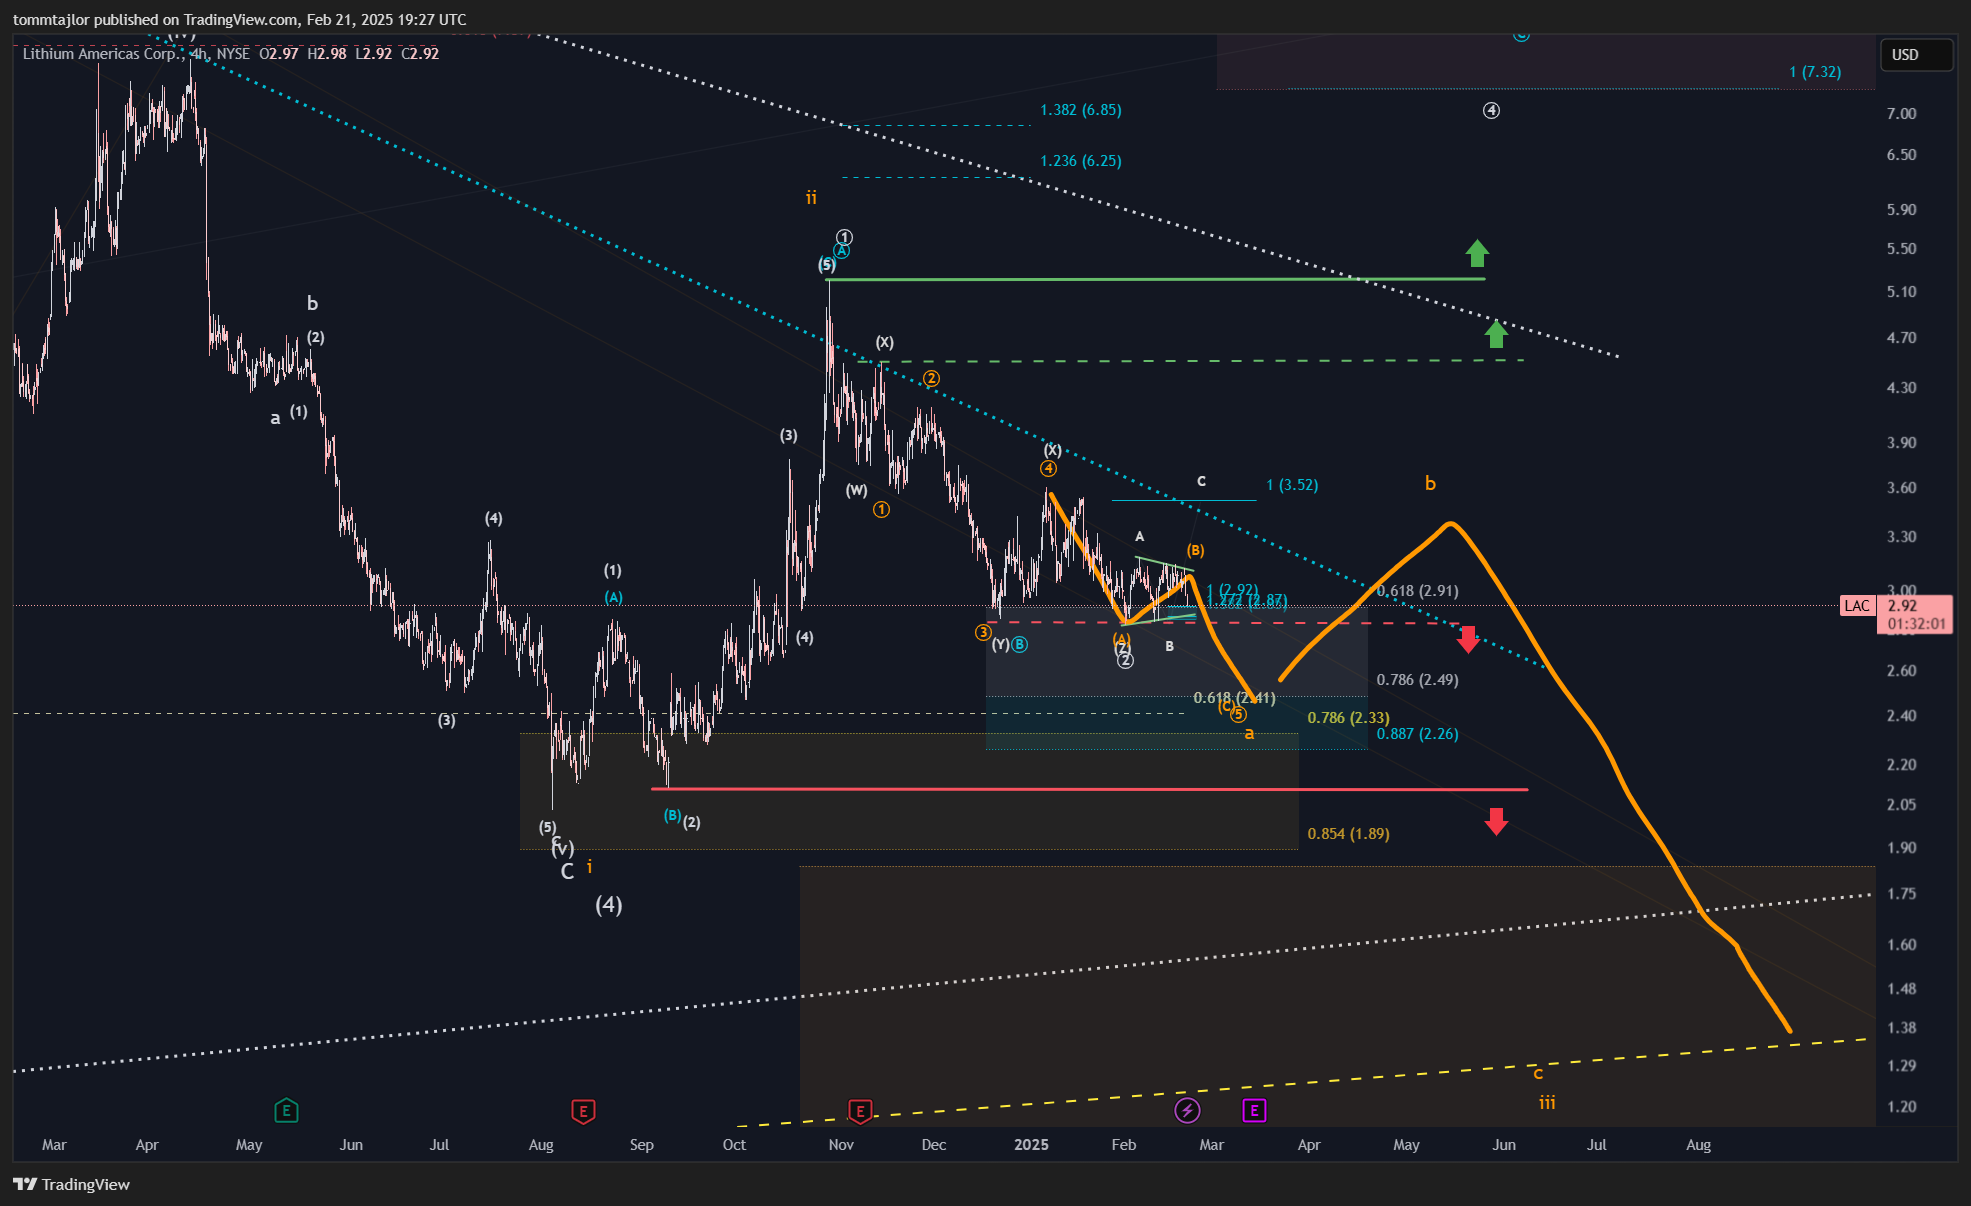
Task: Click the Nov label on the time axis
Action: tap(841, 1145)
